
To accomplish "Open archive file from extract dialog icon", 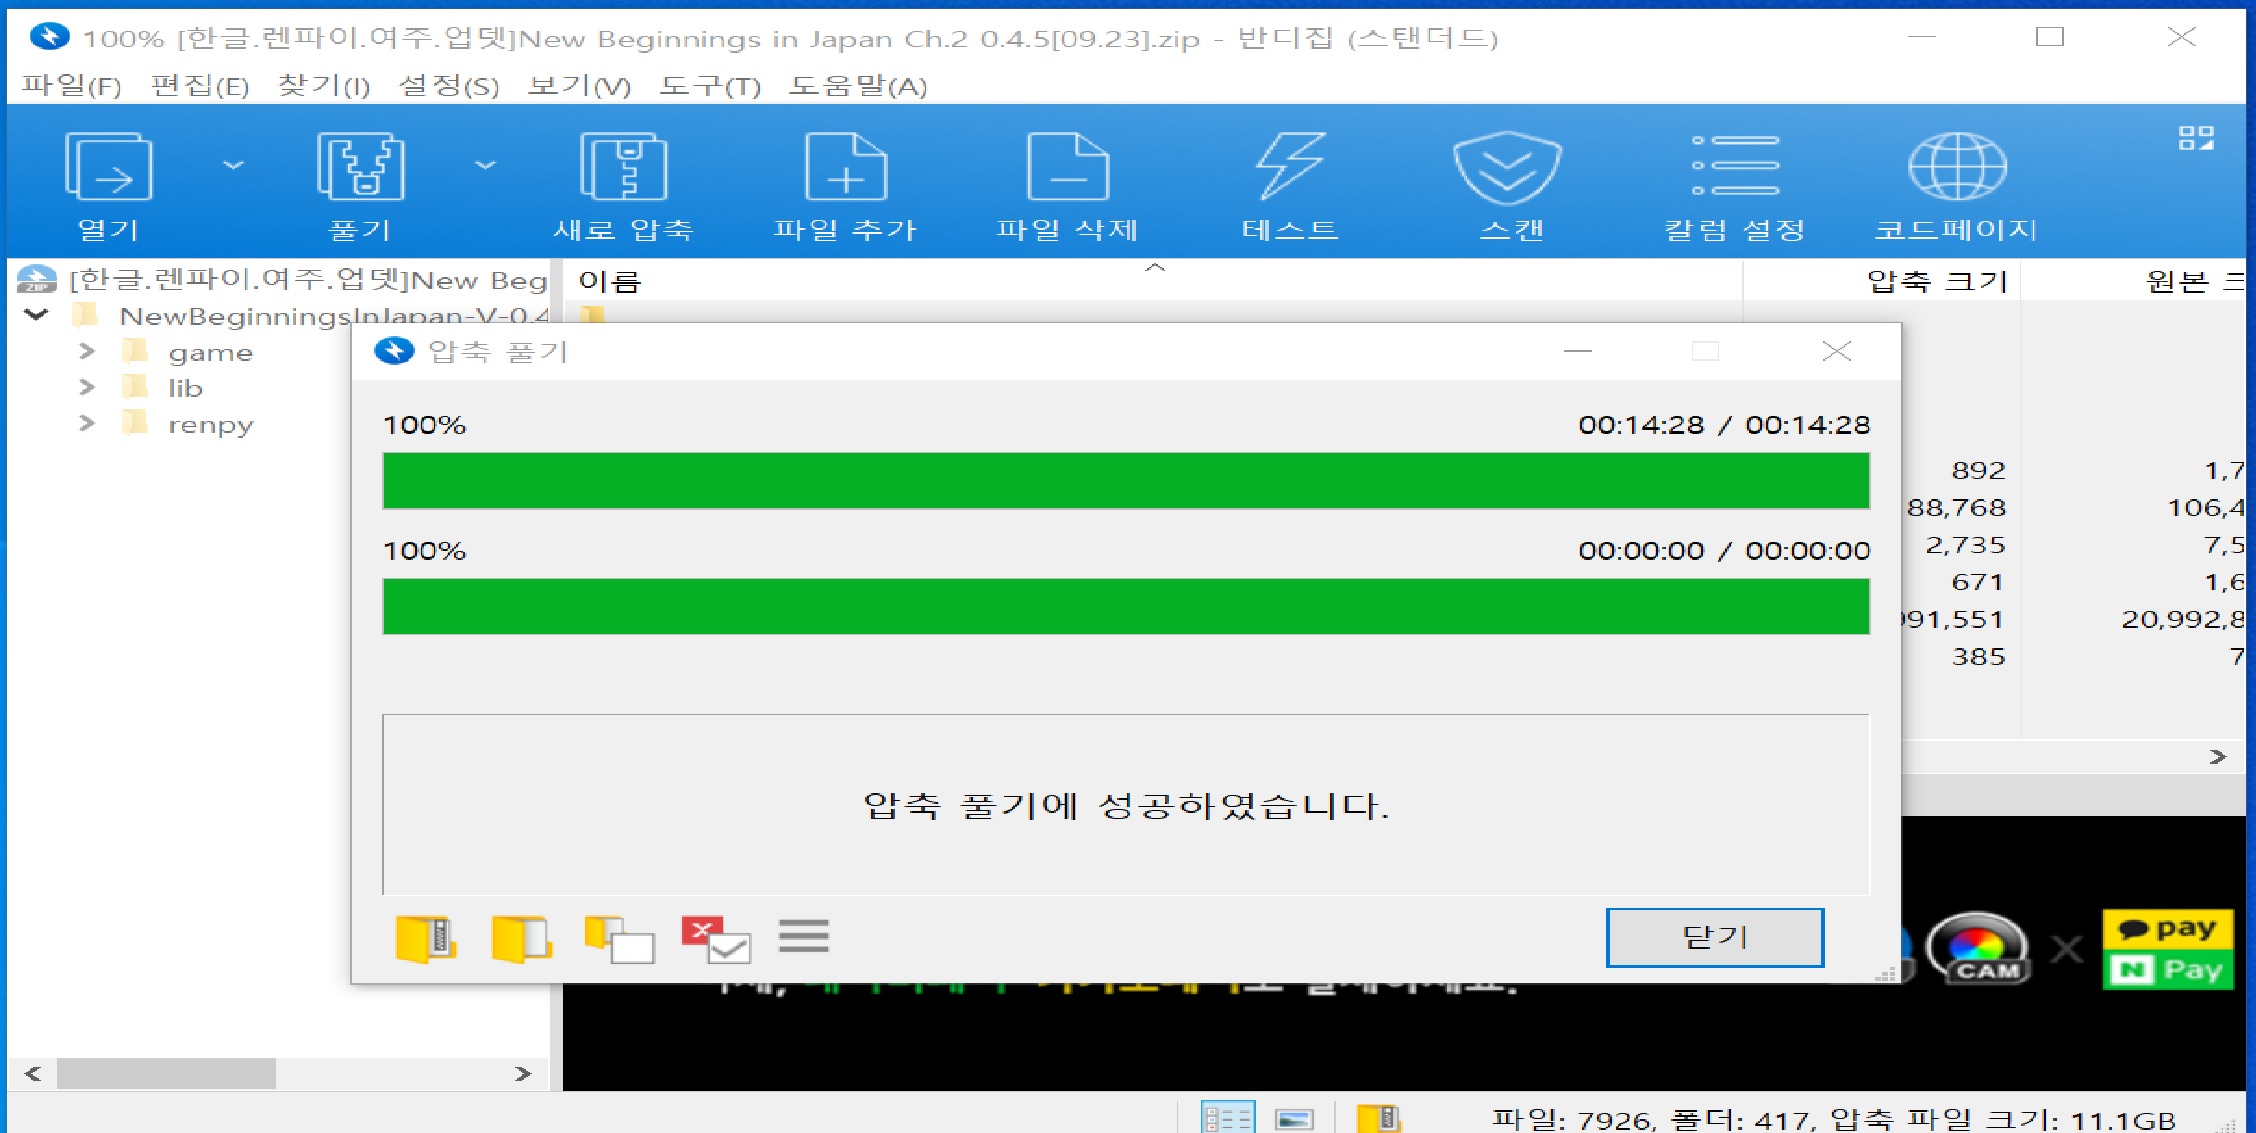I will (x=426, y=939).
